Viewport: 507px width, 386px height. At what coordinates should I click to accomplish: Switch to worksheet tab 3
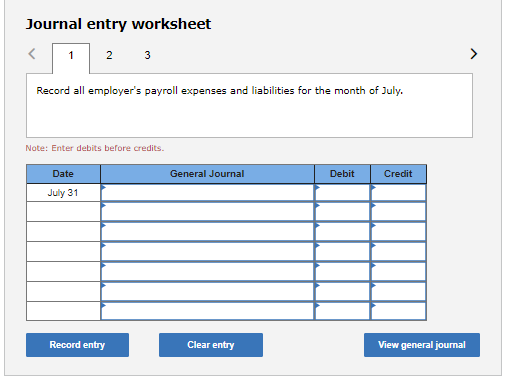coord(147,55)
